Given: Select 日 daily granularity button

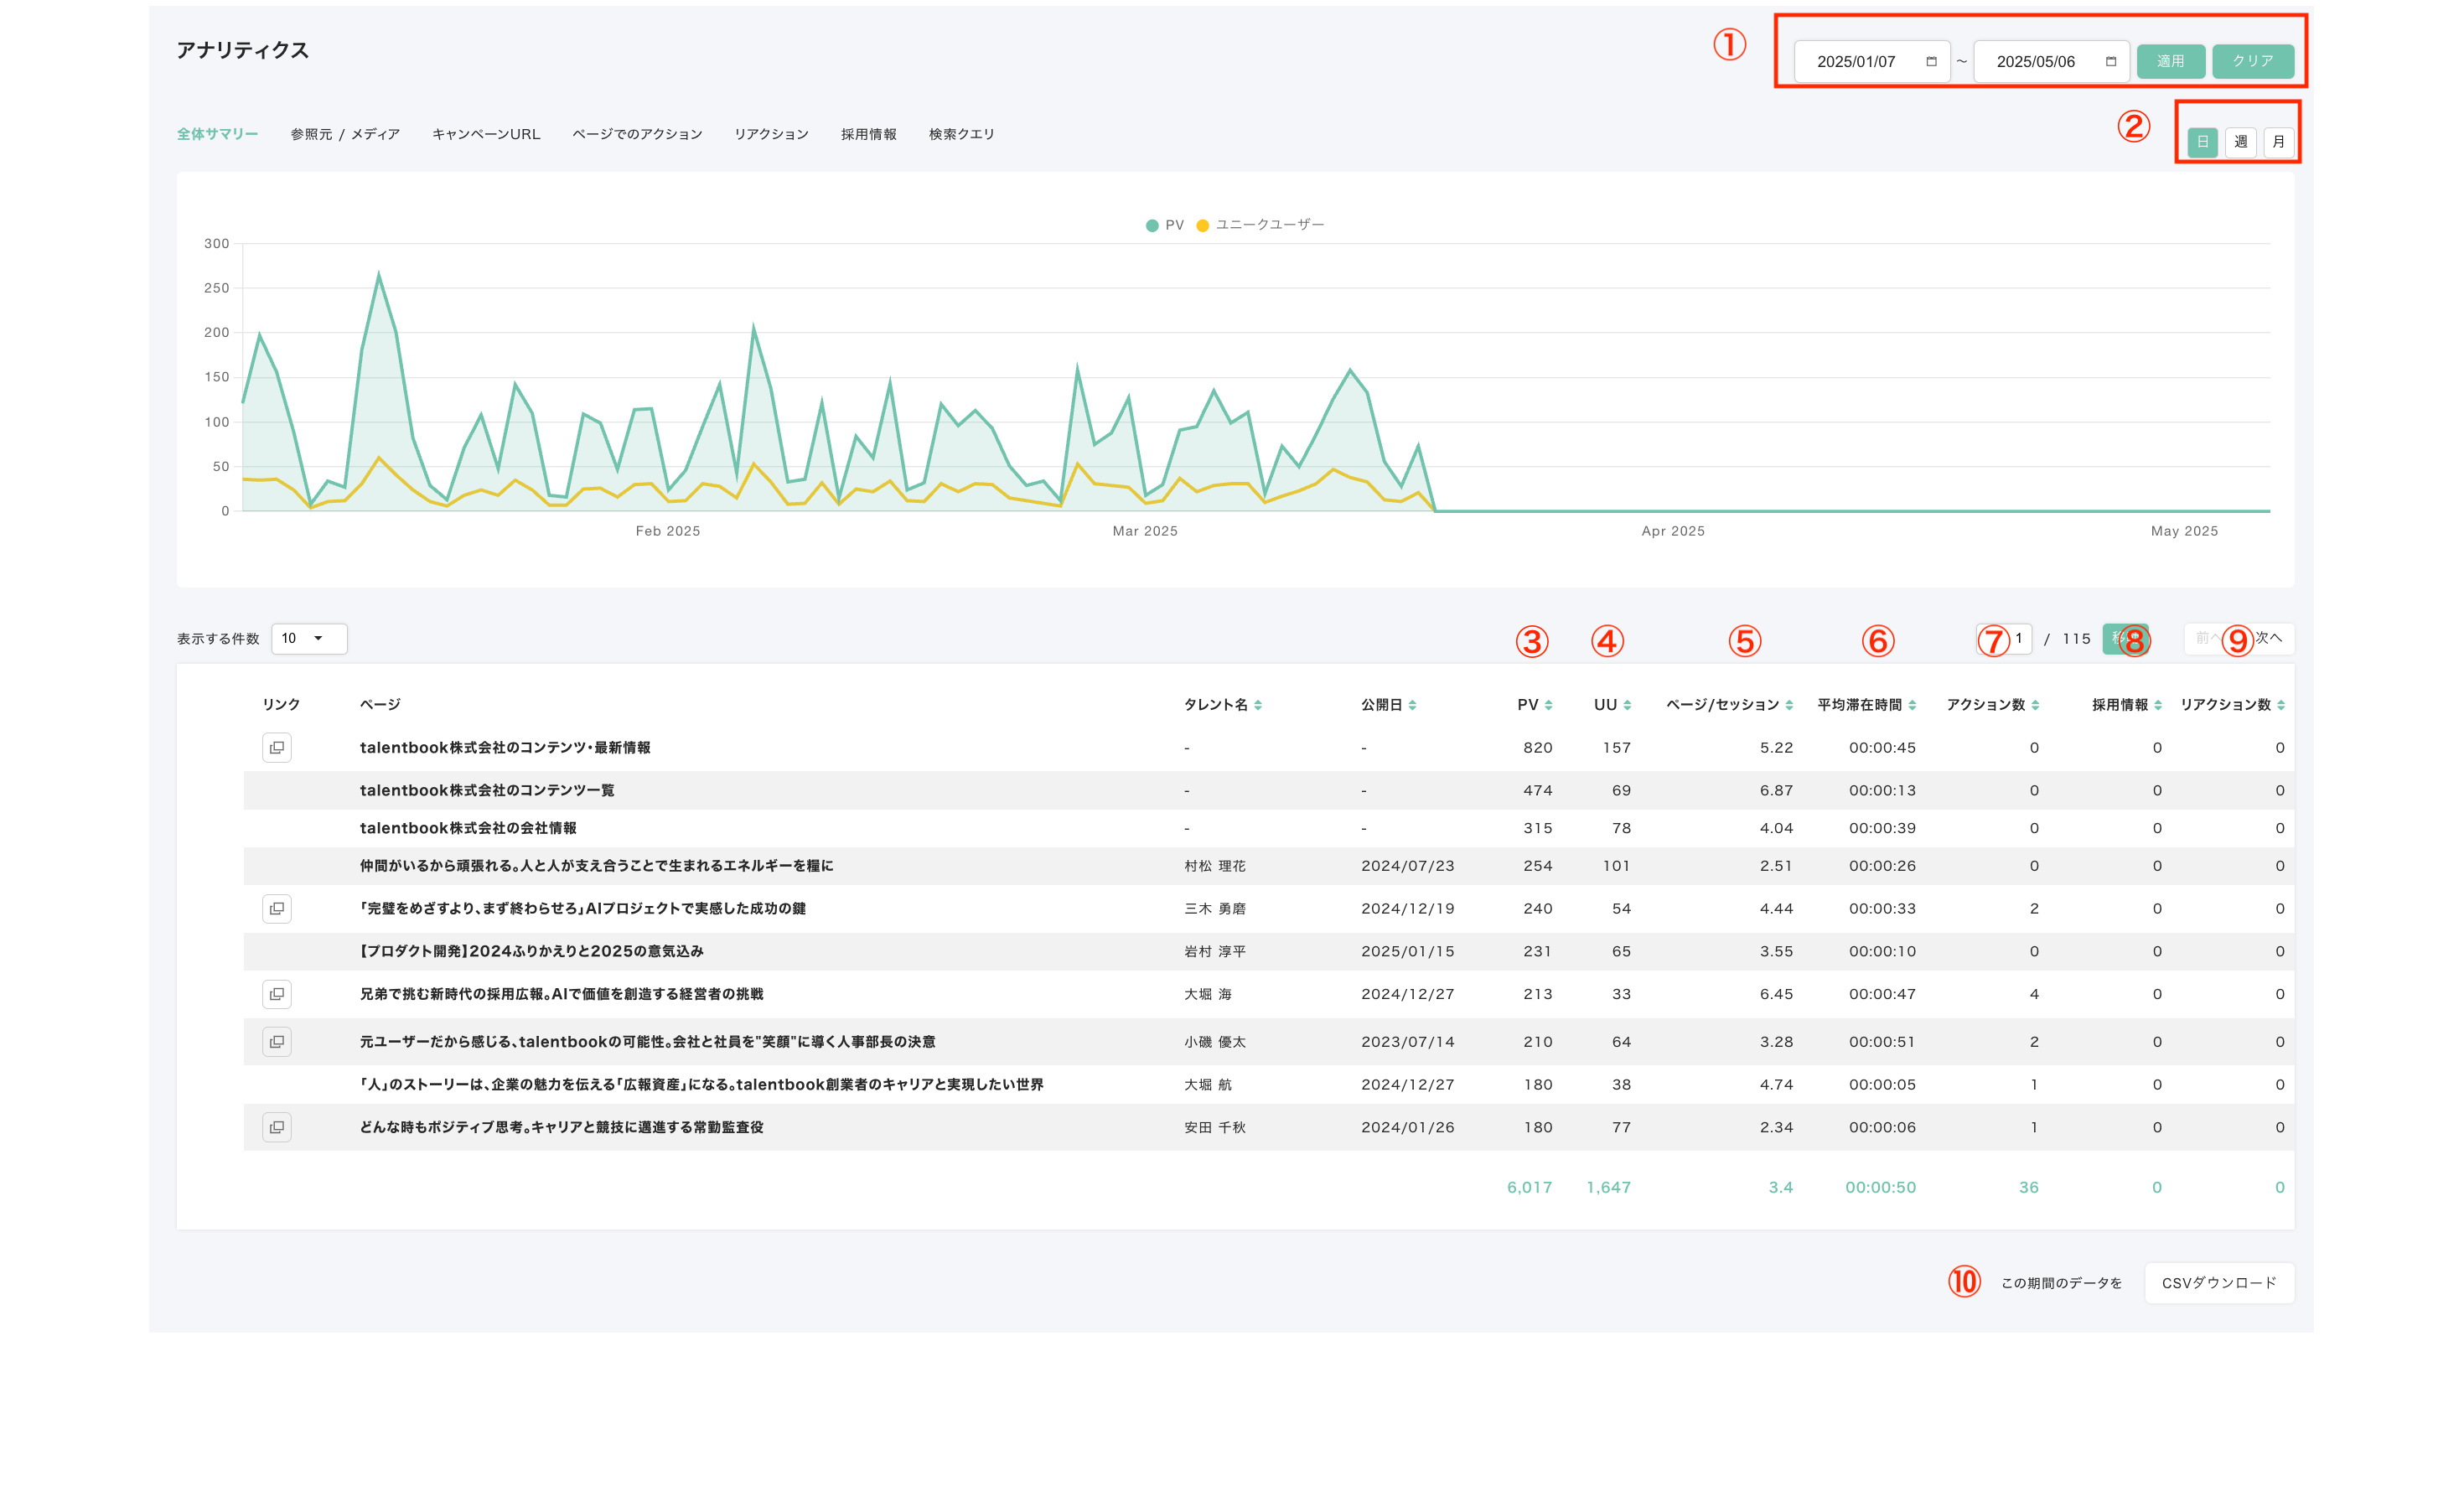Looking at the screenshot, I should click(x=2202, y=142).
